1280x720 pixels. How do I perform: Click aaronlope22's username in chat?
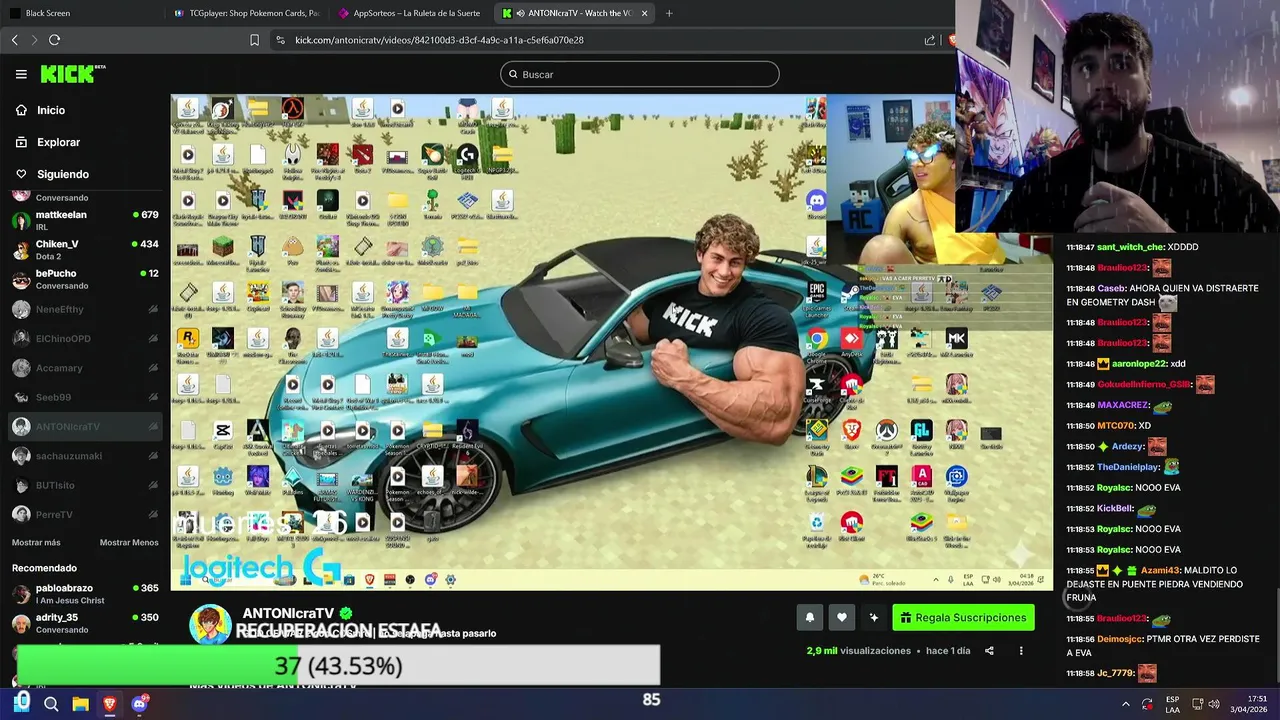[x=1139, y=364]
